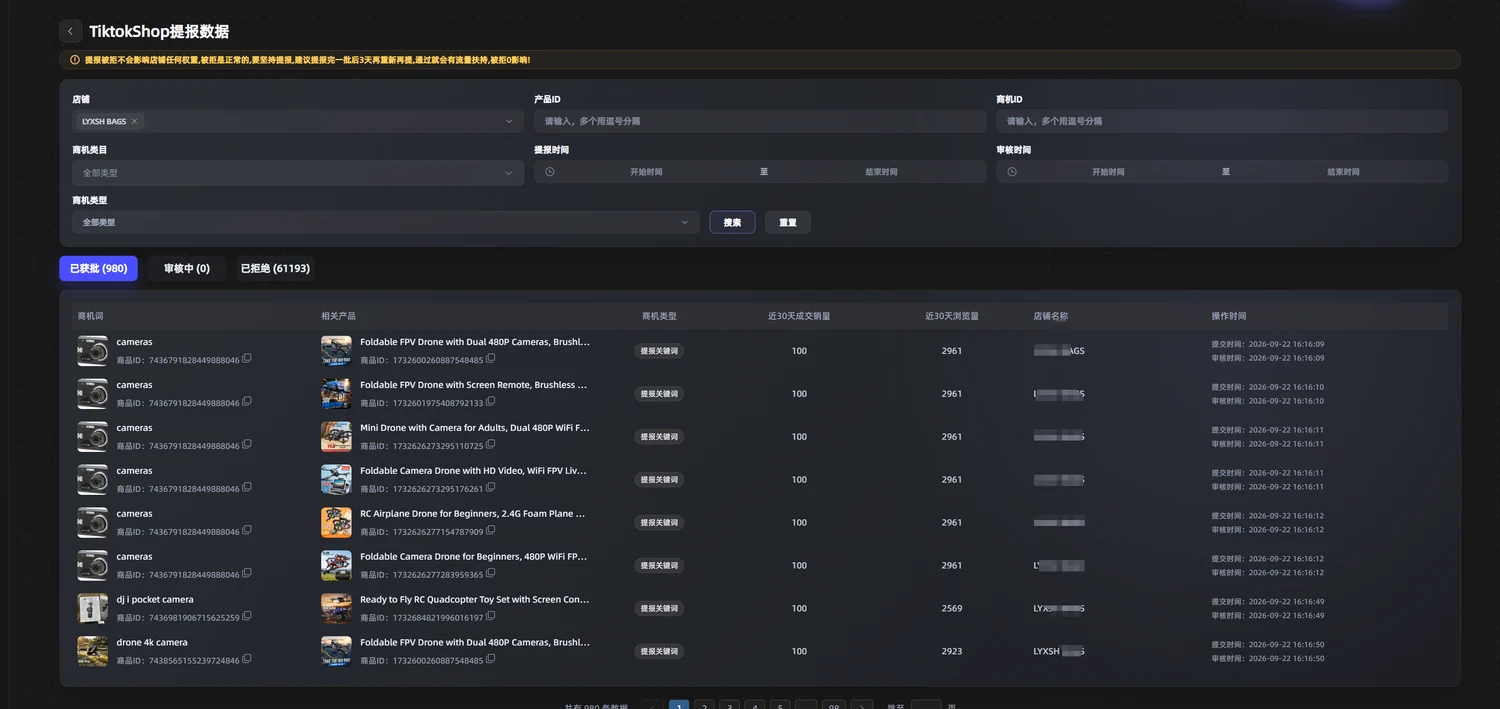Viewport: 1500px width, 709px height.
Task: Set 提报时间 start time field
Action: [646, 172]
